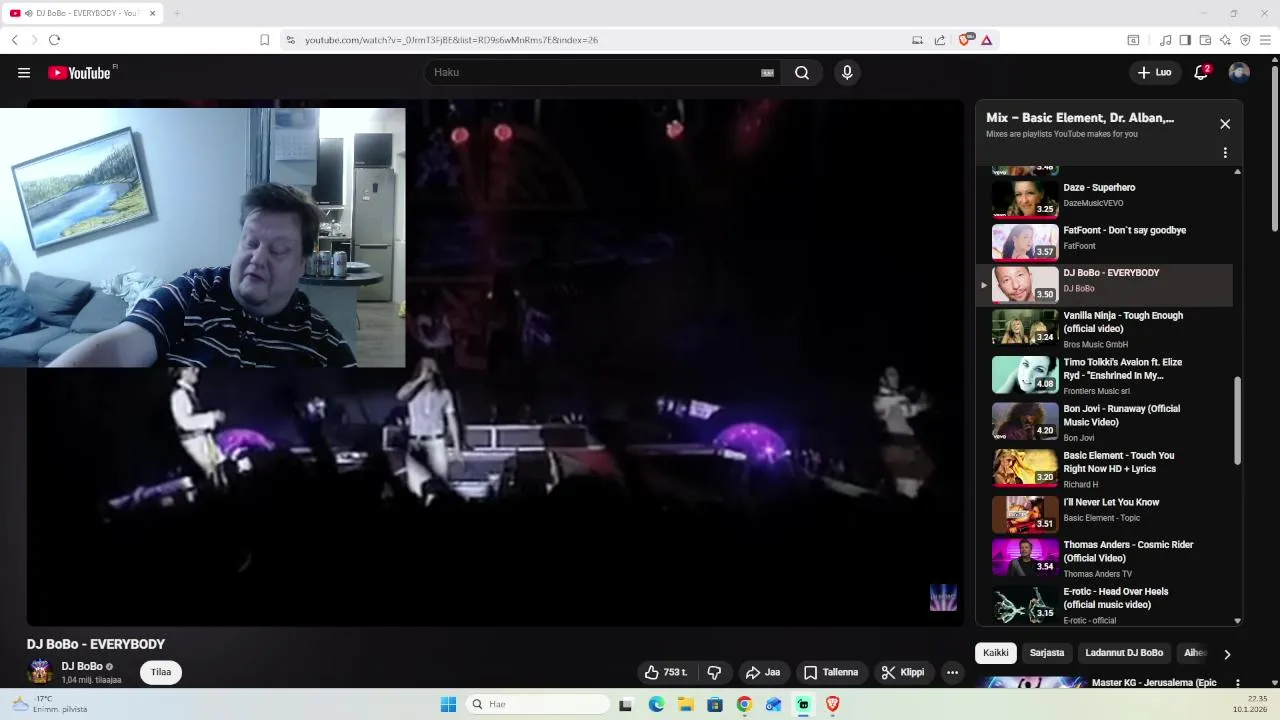Open the on-screen keyboard in search box

pos(768,73)
